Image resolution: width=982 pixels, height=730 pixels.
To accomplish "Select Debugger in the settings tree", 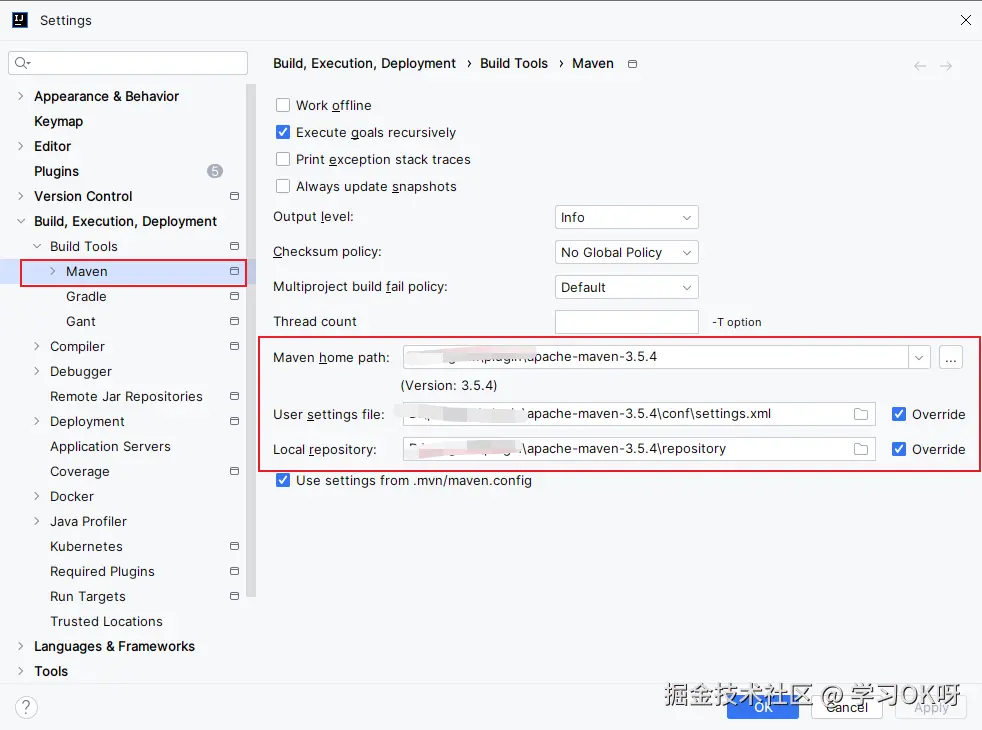I will coord(81,371).
